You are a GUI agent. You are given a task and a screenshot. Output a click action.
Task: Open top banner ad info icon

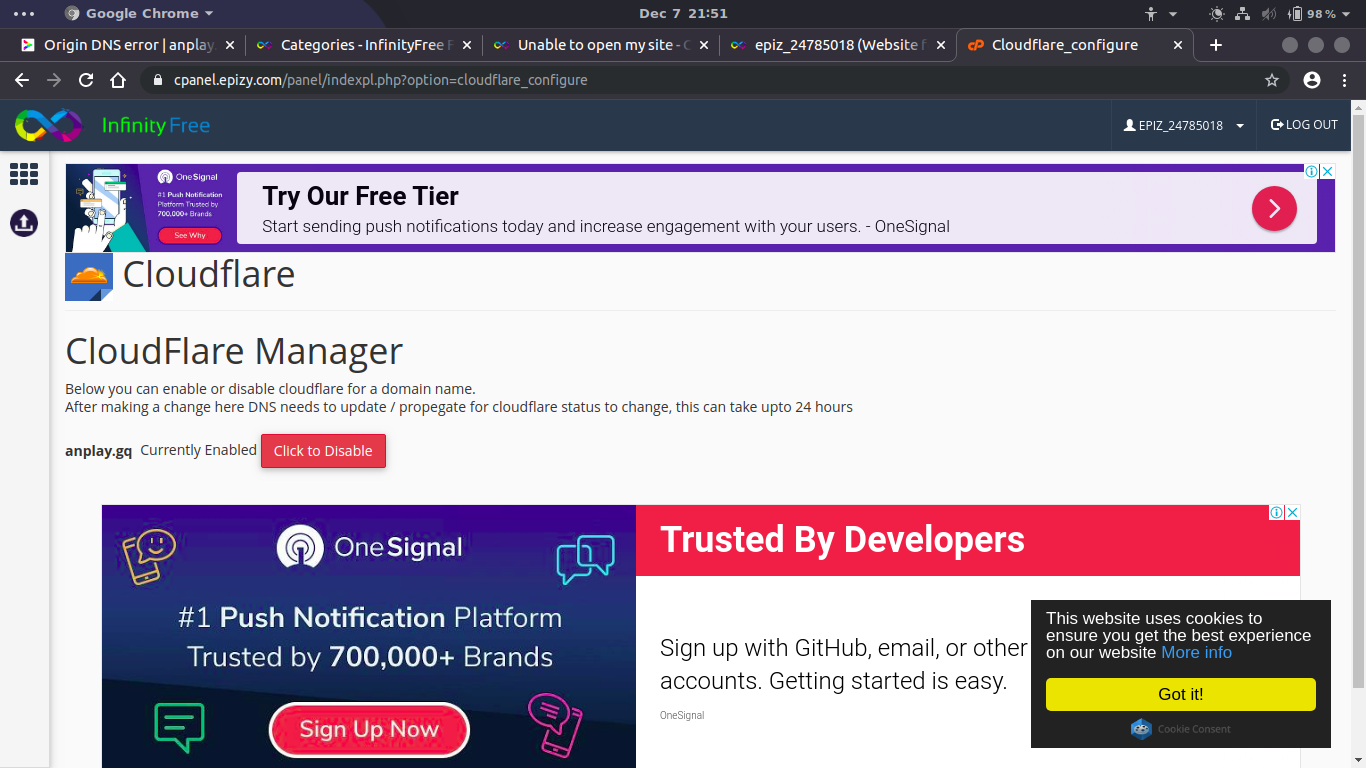[1311, 172]
